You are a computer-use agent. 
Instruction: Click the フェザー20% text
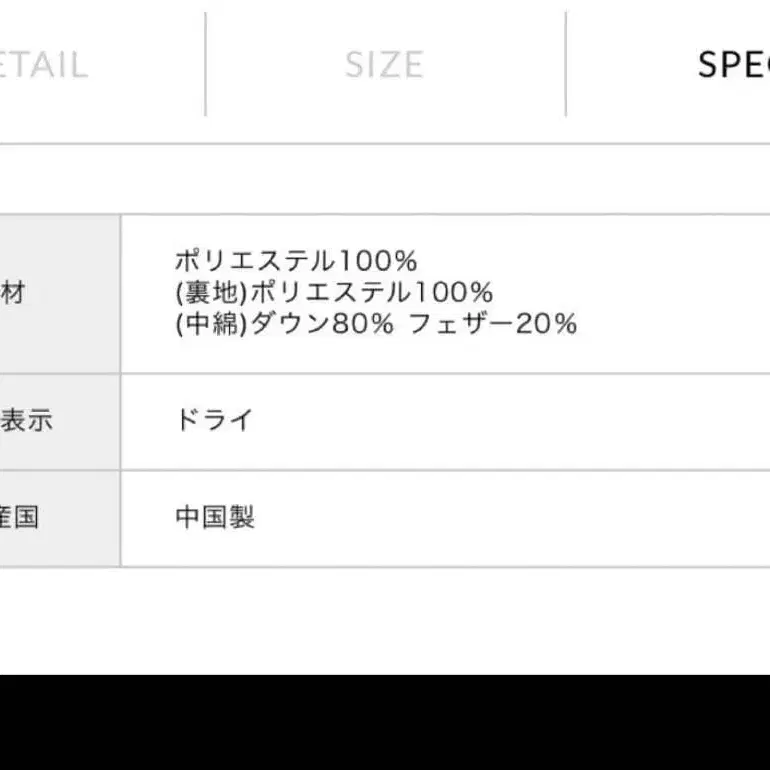tap(494, 324)
